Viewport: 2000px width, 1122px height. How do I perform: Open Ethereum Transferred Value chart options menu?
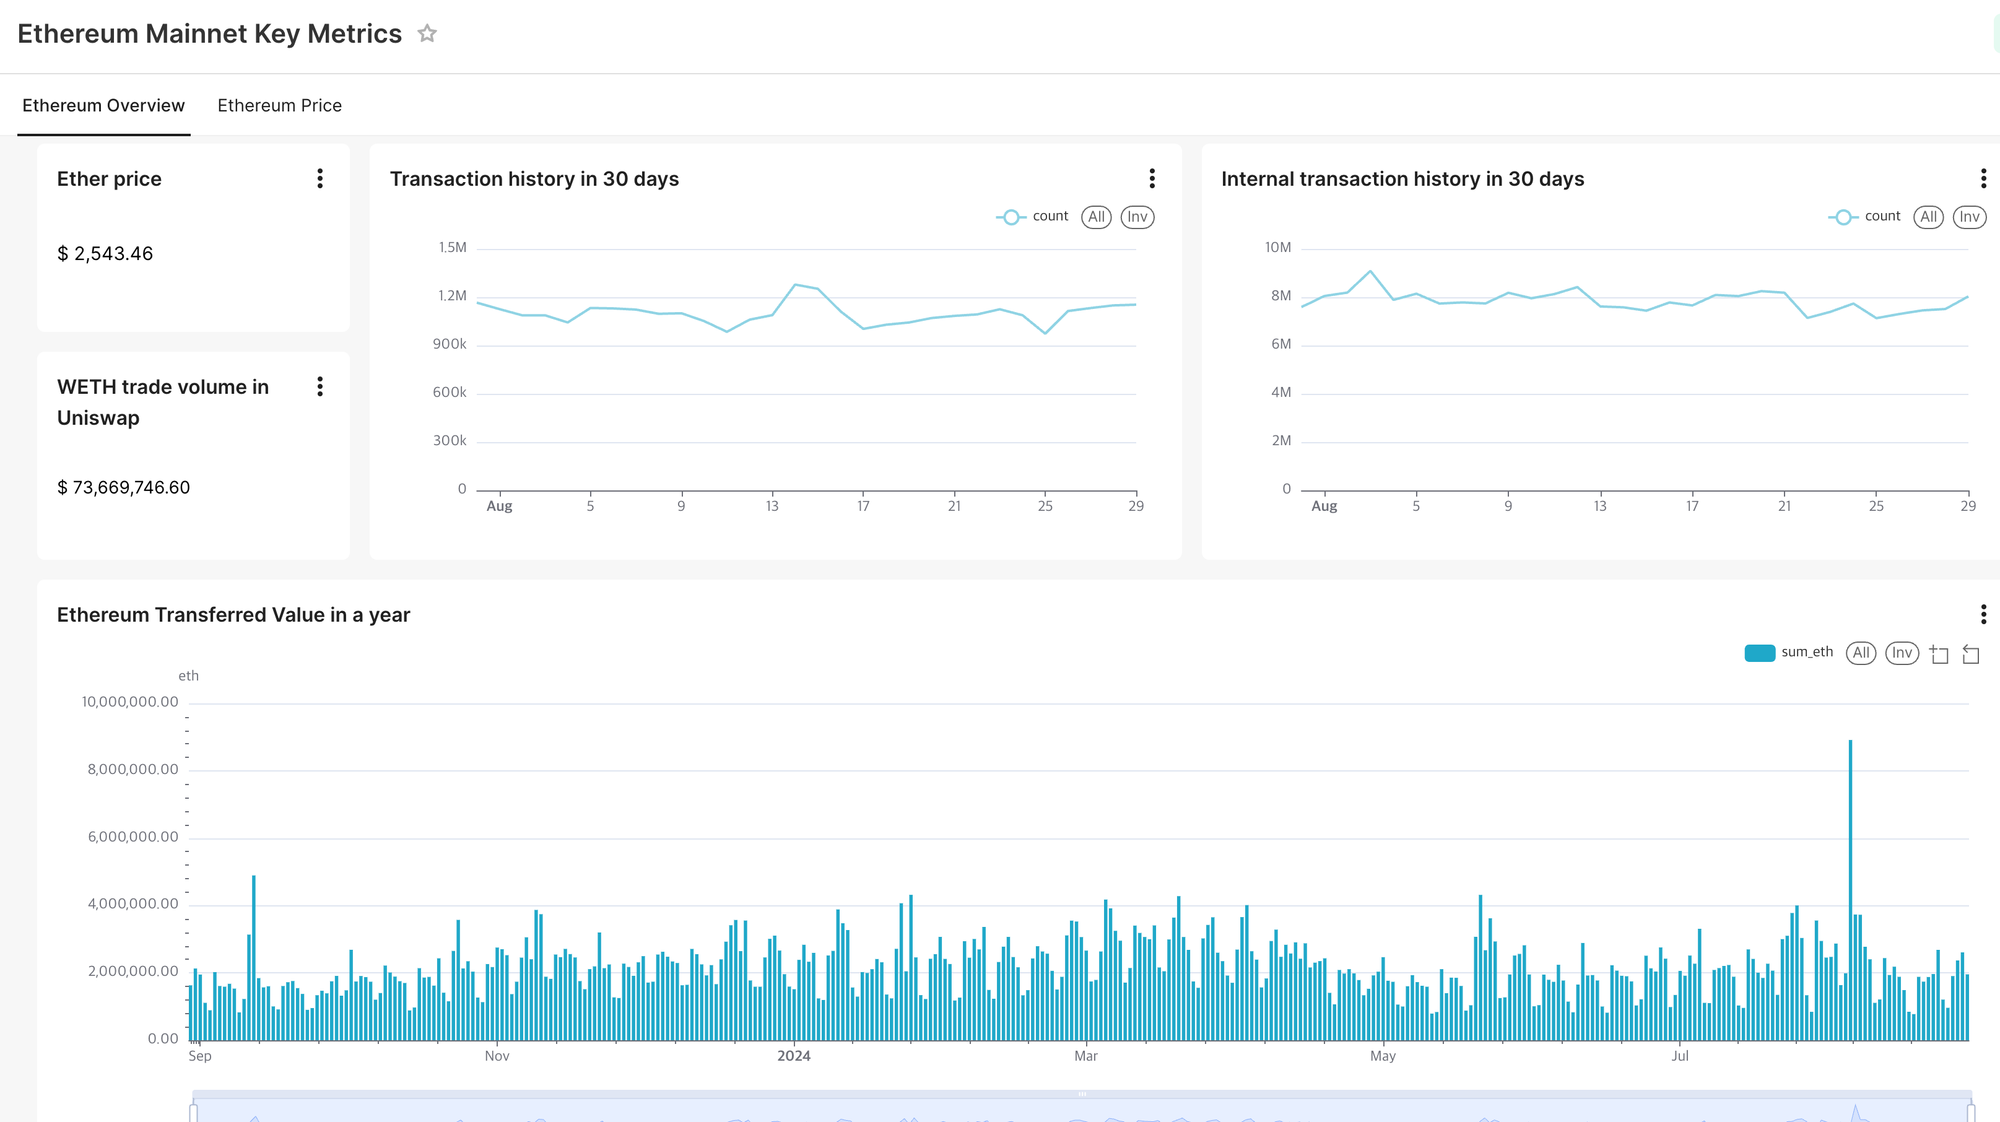pyautogui.click(x=1983, y=615)
